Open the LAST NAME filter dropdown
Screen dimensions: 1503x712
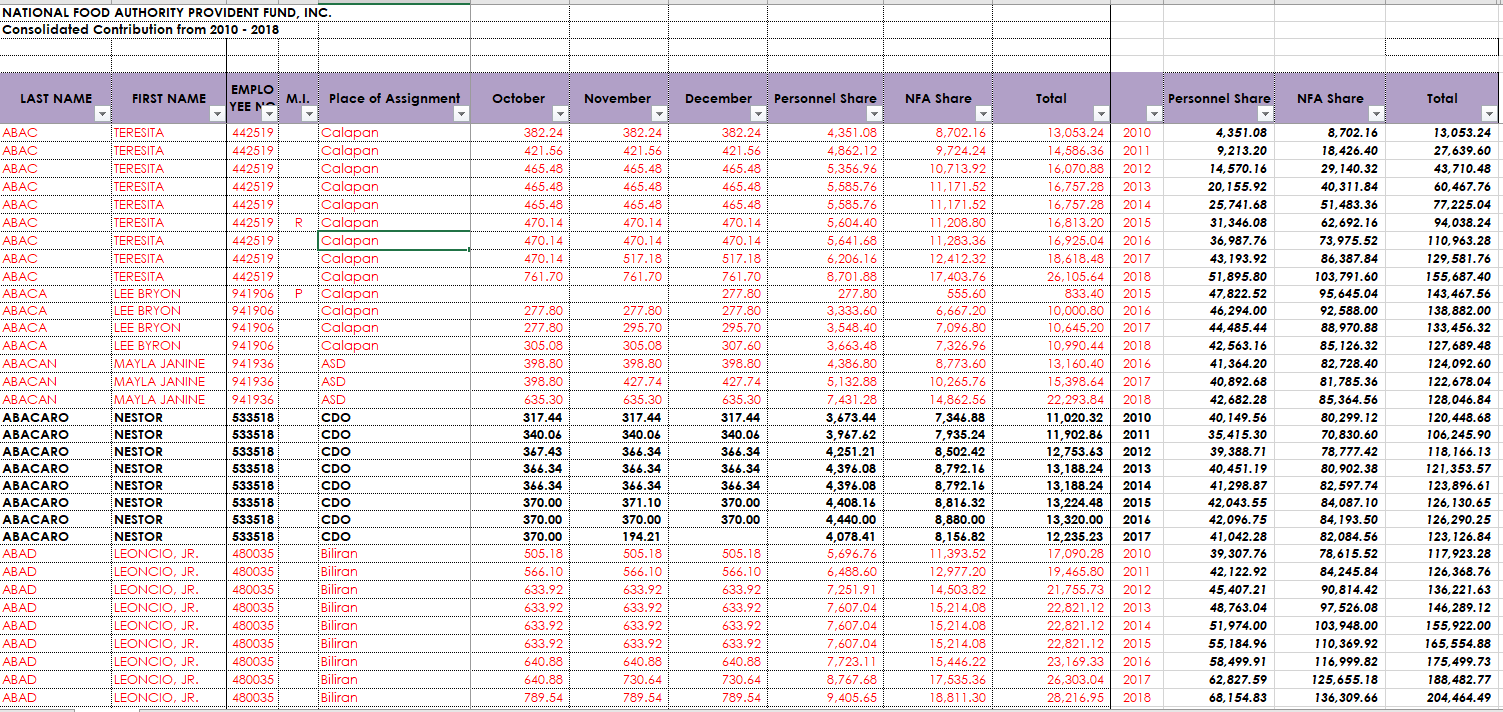click(103, 115)
